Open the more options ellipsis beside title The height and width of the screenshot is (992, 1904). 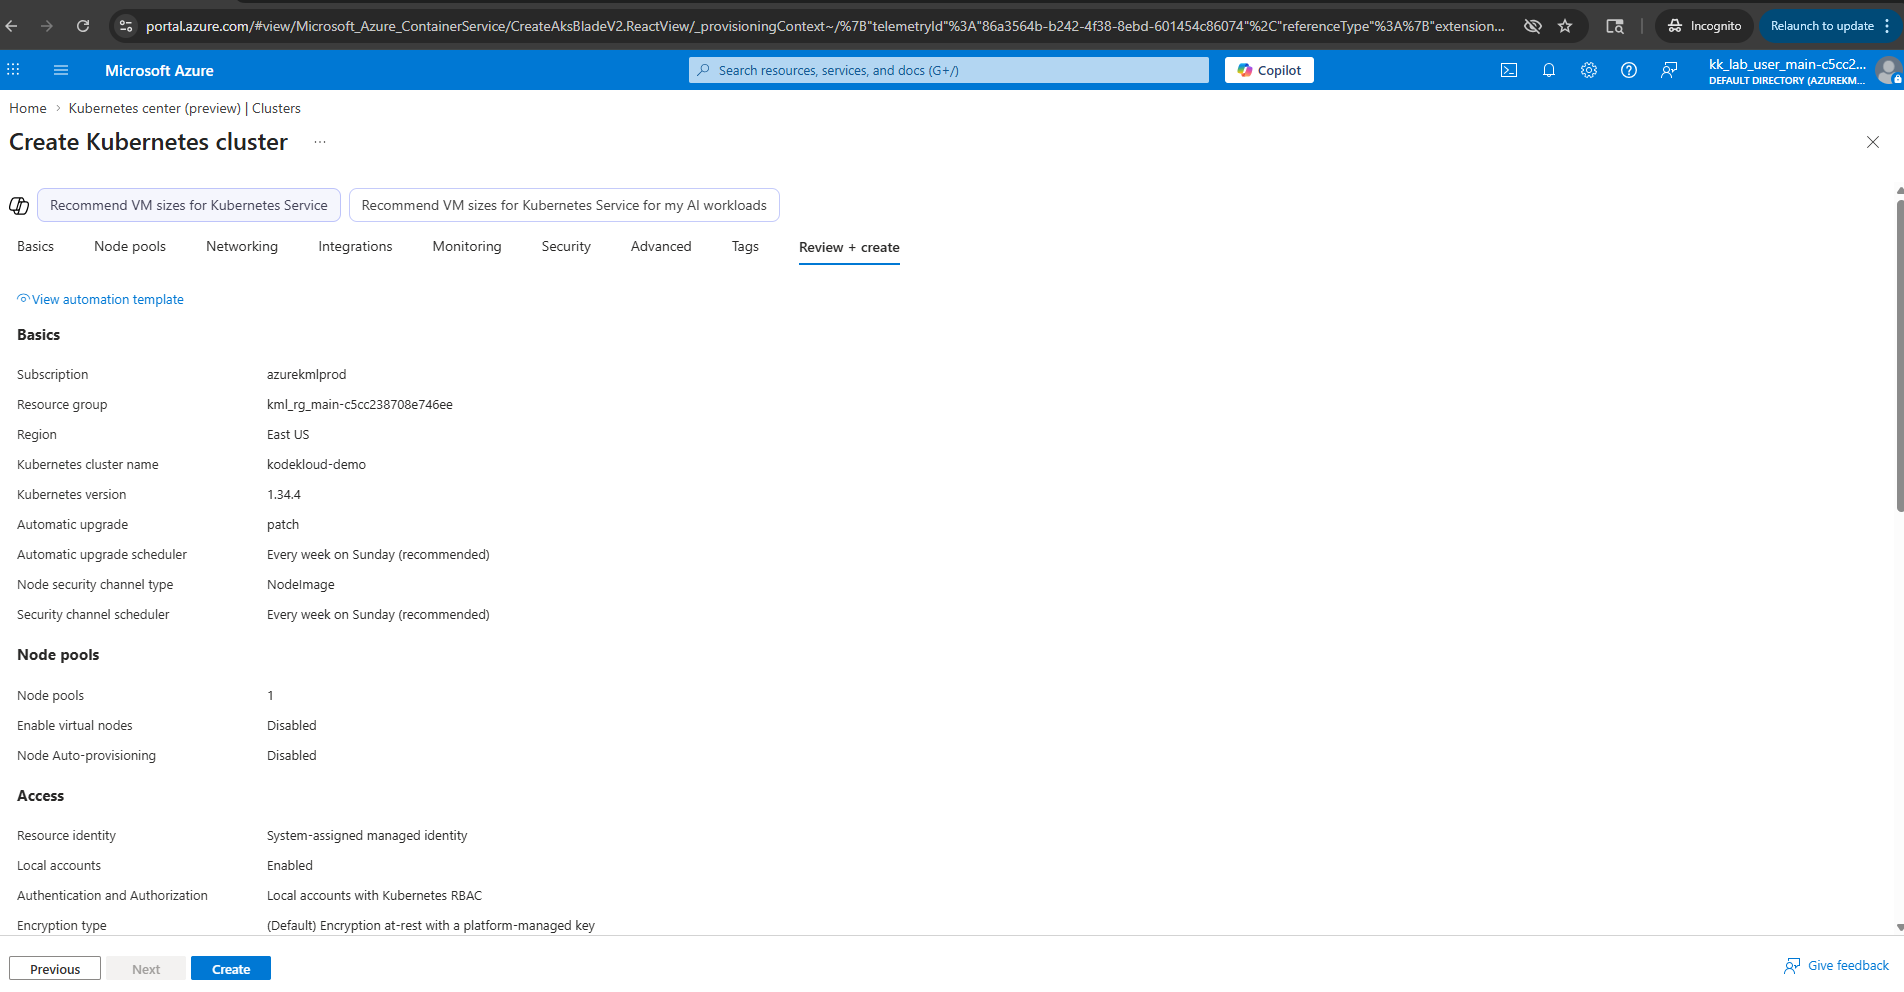(320, 142)
